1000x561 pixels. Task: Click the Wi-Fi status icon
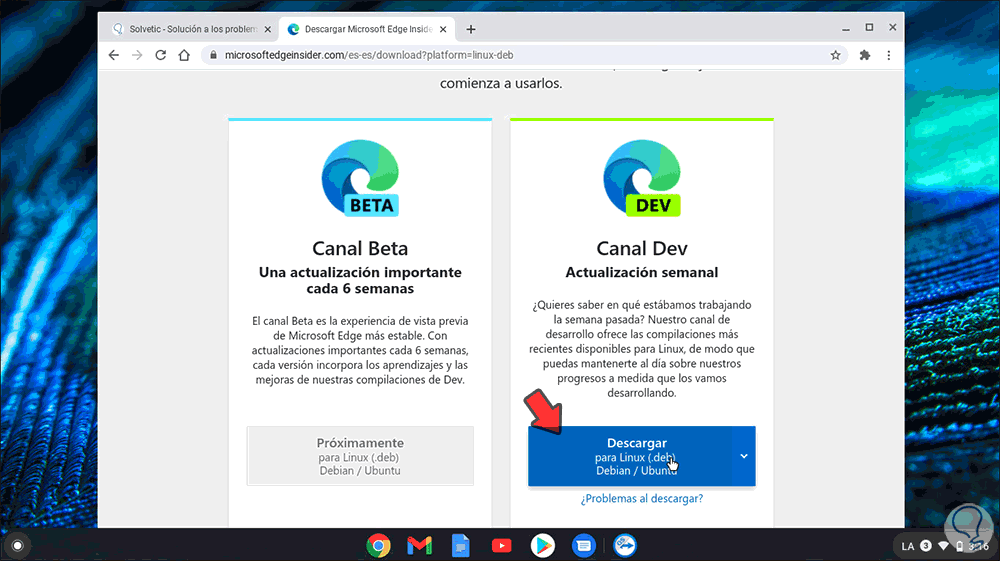click(x=943, y=546)
